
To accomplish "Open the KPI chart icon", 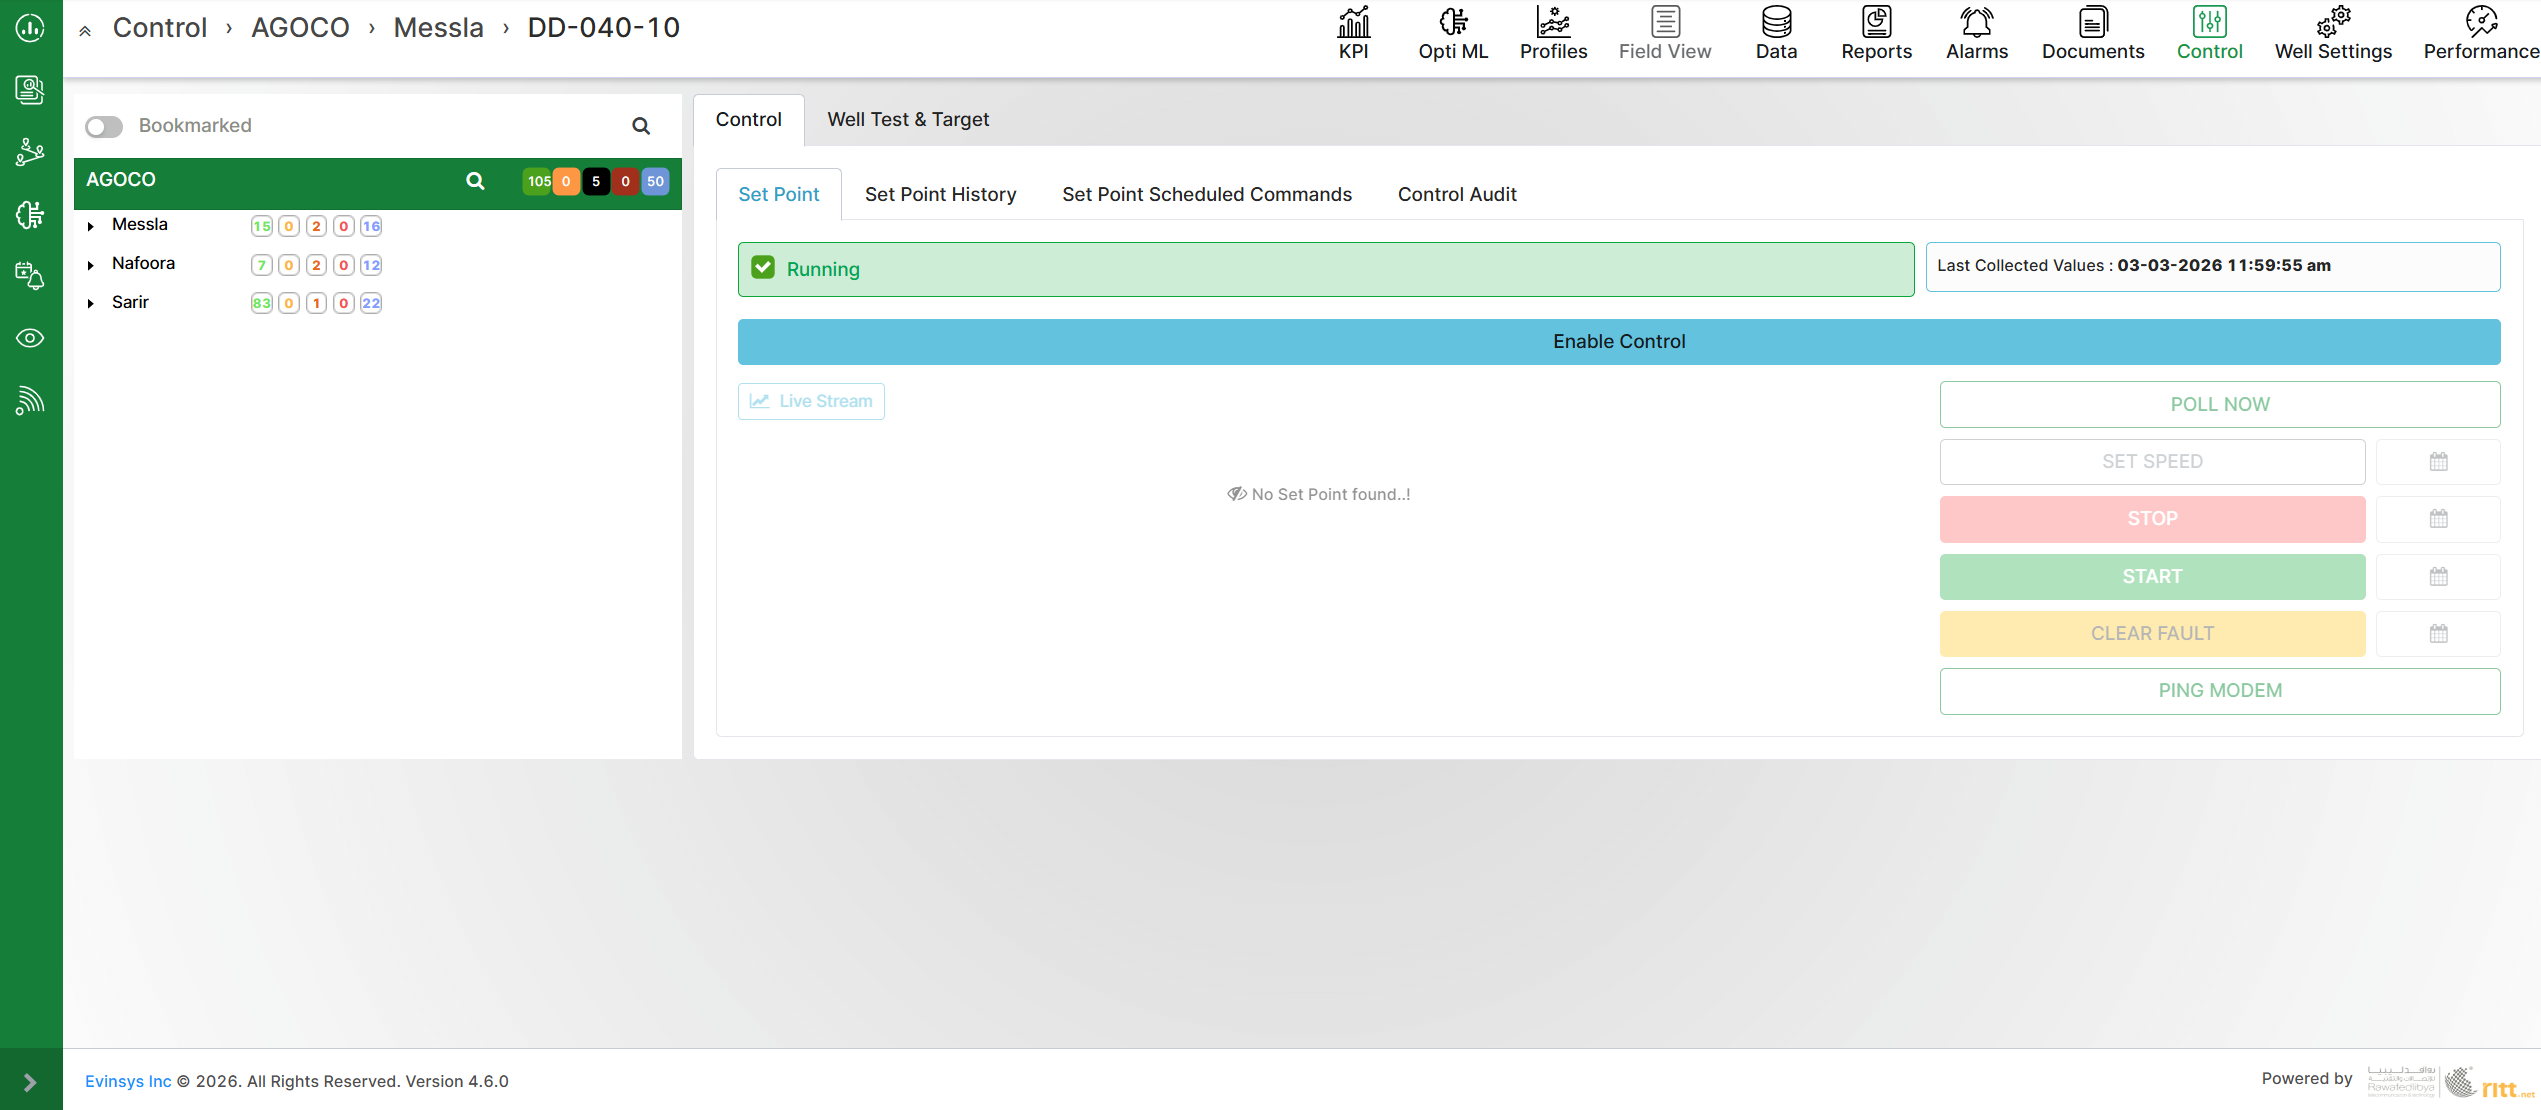I will pos(1353,22).
